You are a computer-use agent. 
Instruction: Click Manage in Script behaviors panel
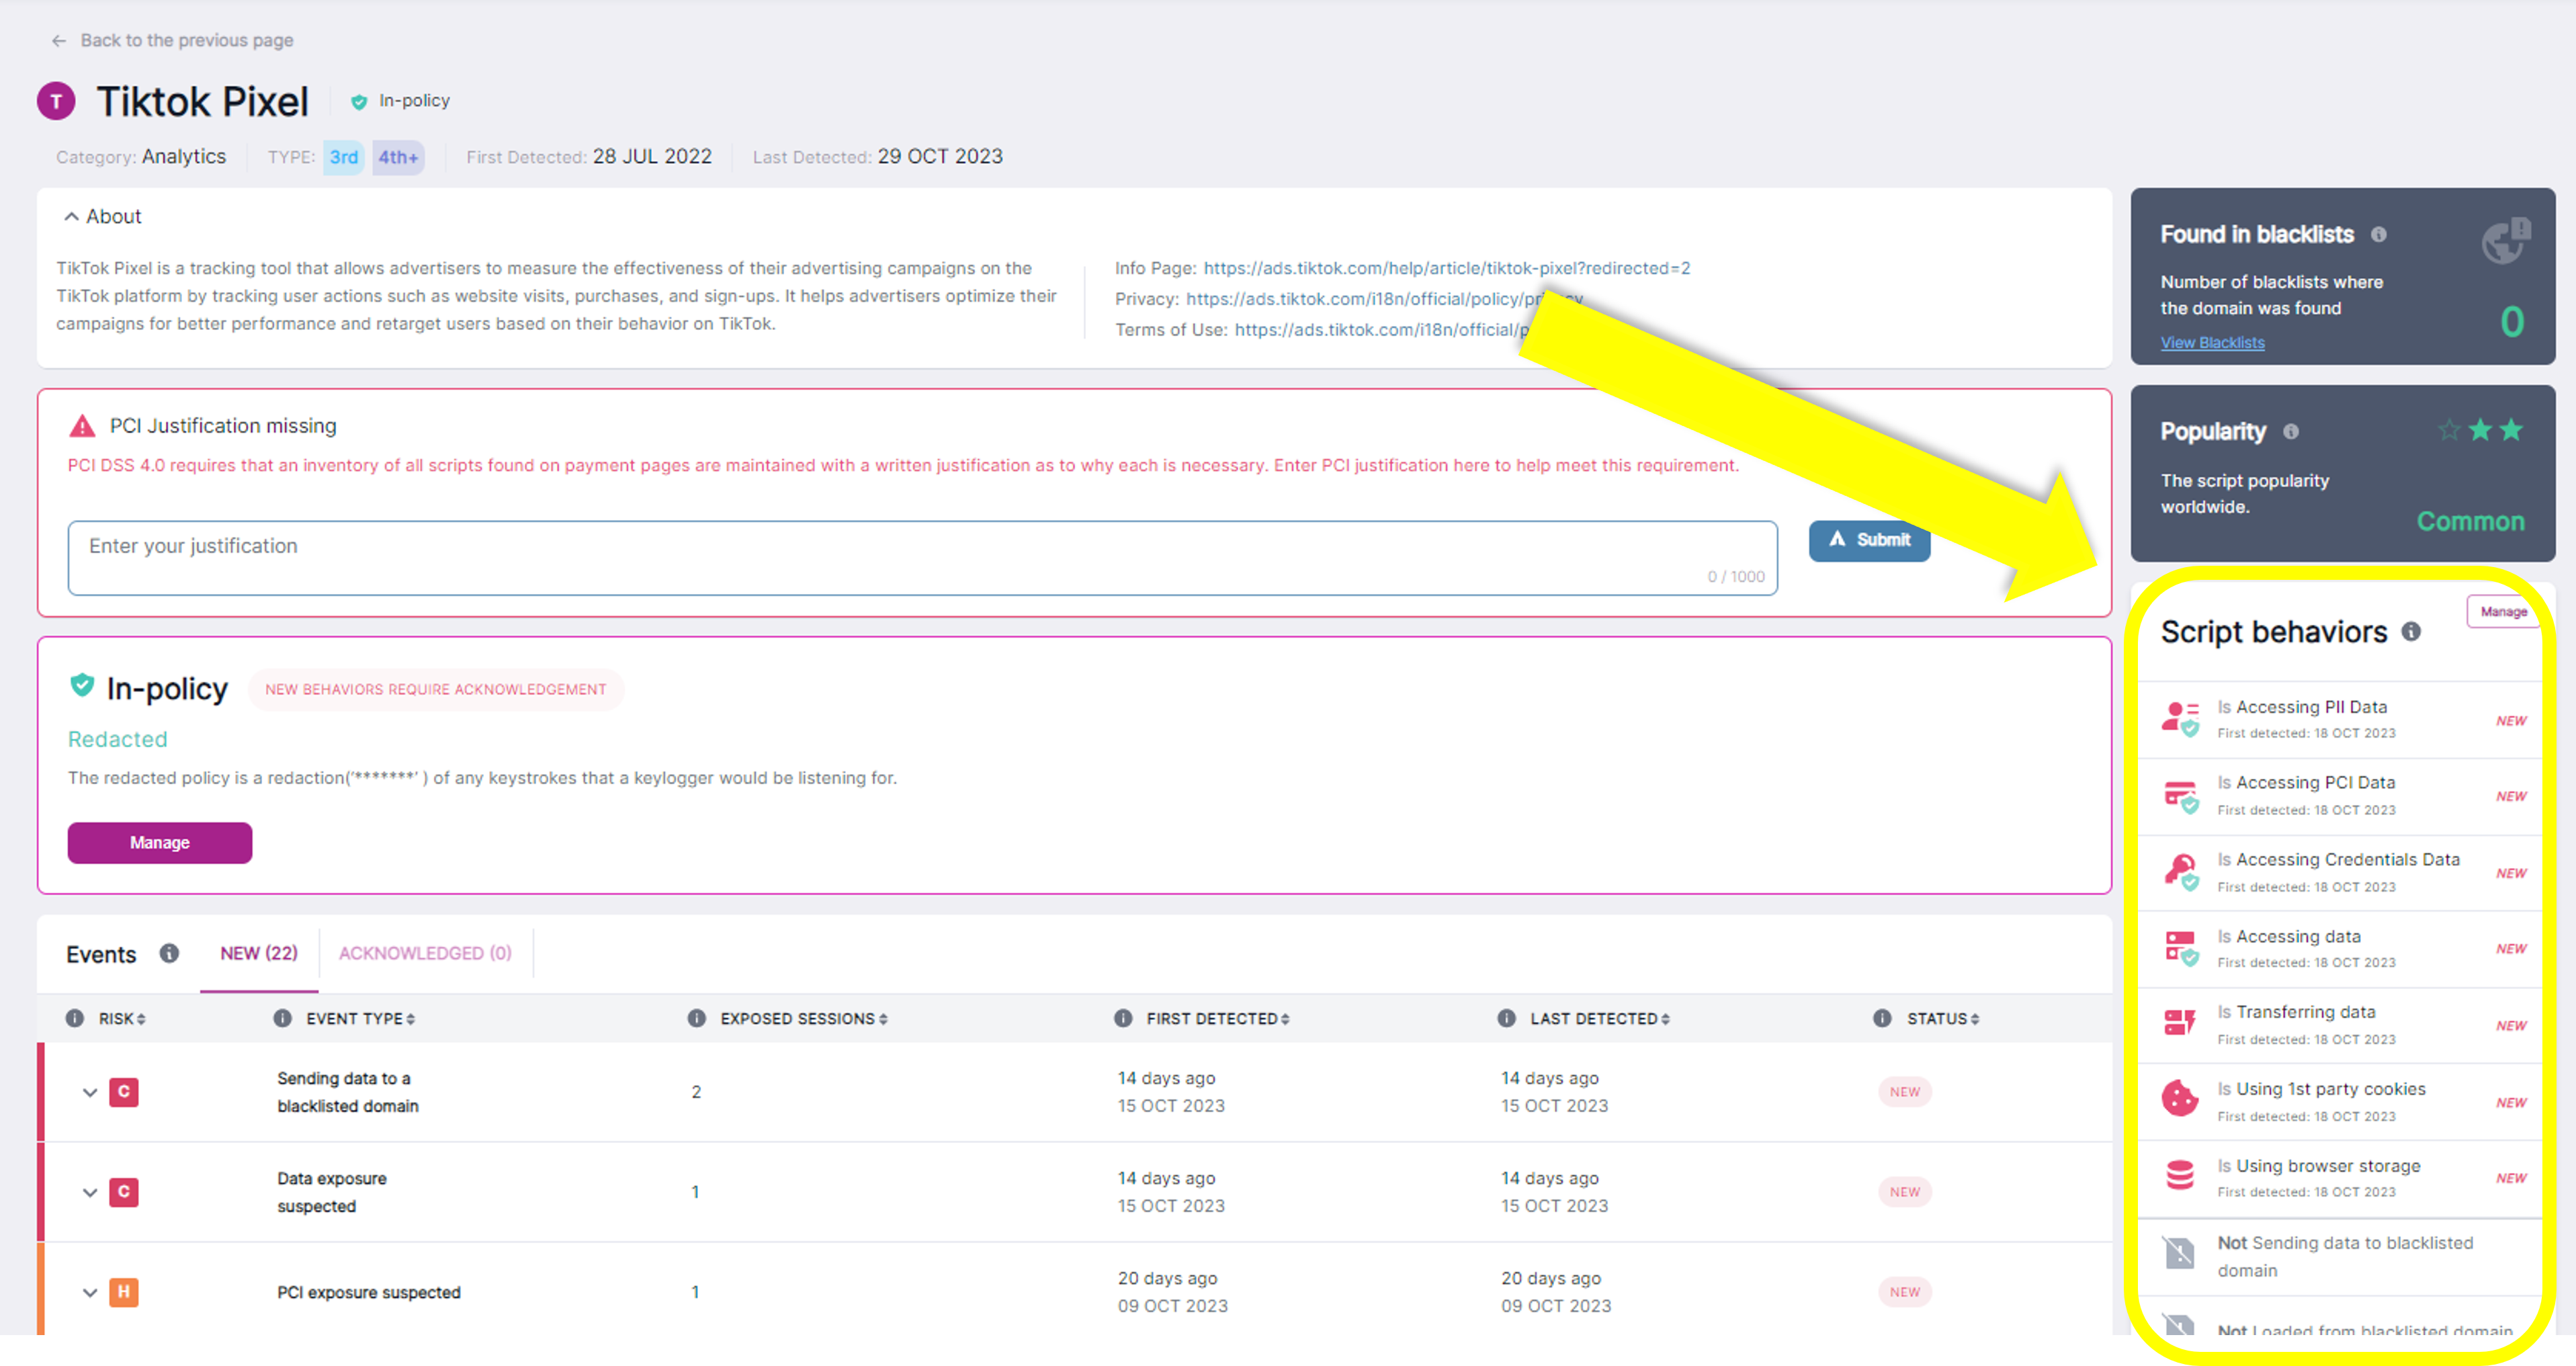point(2503,612)
